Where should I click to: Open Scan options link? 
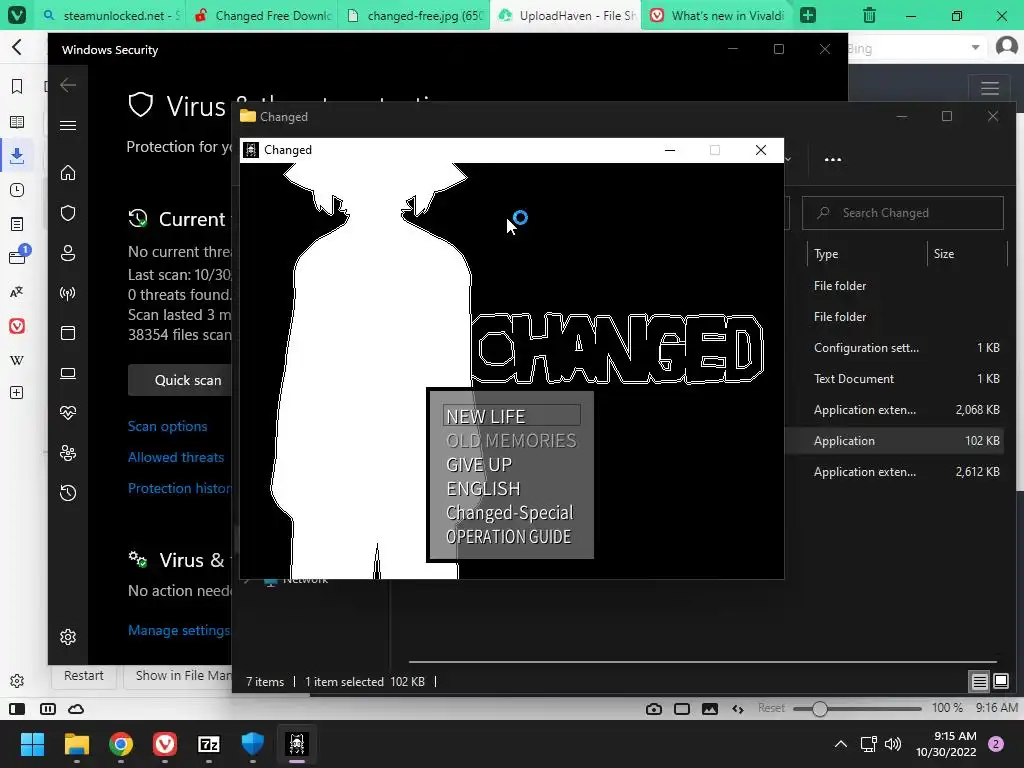click(x=167, y=426)
